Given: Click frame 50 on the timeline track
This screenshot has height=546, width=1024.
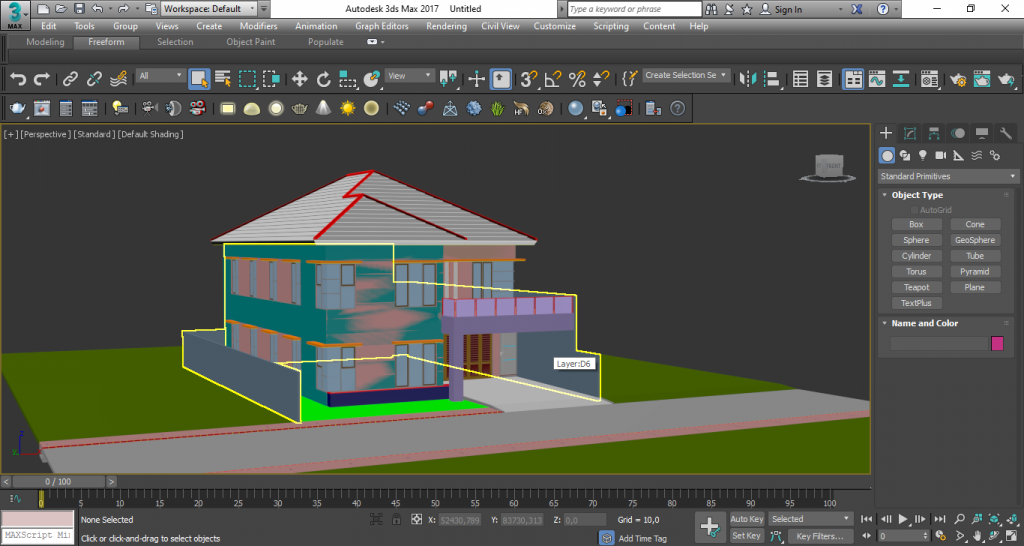Looking at the screenshot, I should (435, 500).
